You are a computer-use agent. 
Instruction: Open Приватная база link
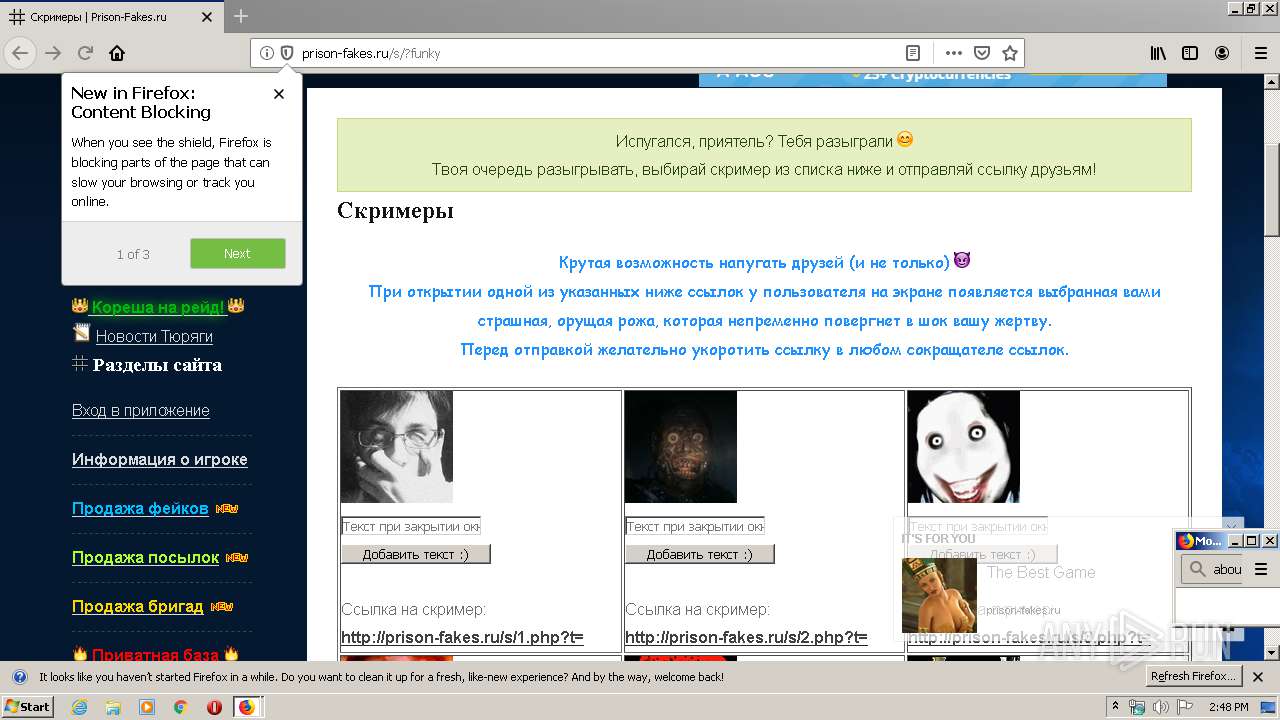[x=155, y=654]
